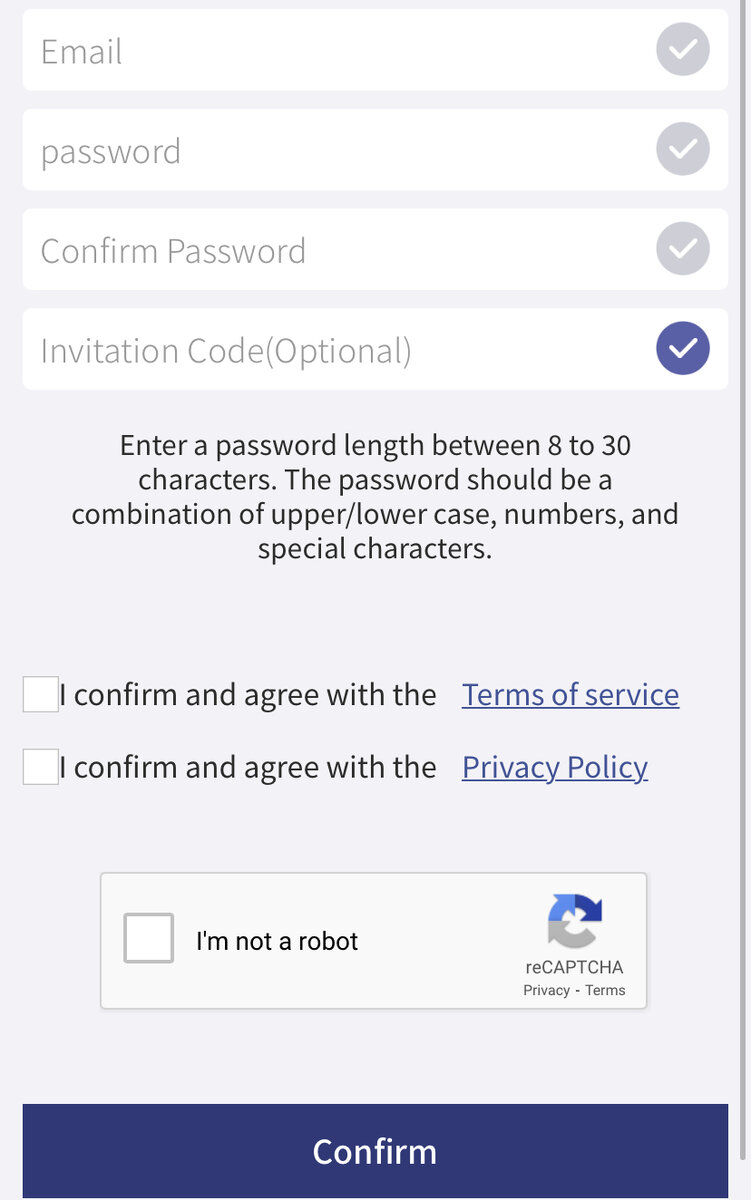Screen dimensions: 751x1200
Task: Open the Terms of service link
Action: pos(570,694)
